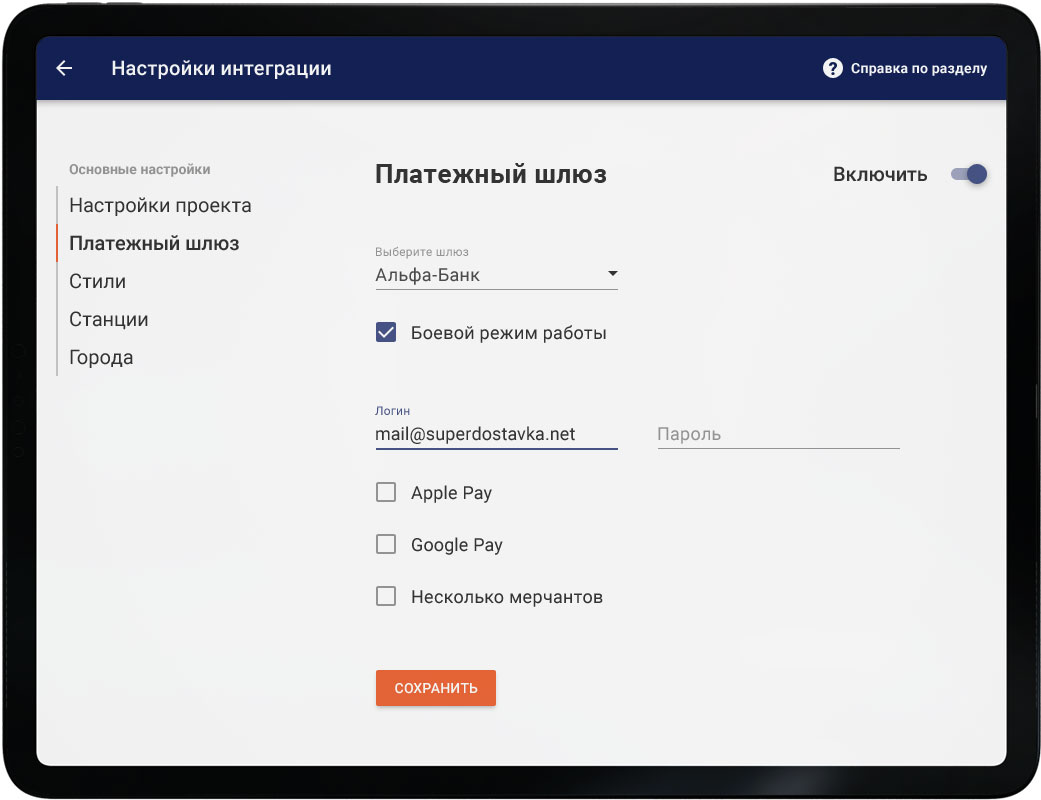Select Платежный шлюз in the sidebar

(x=154, y=244)
